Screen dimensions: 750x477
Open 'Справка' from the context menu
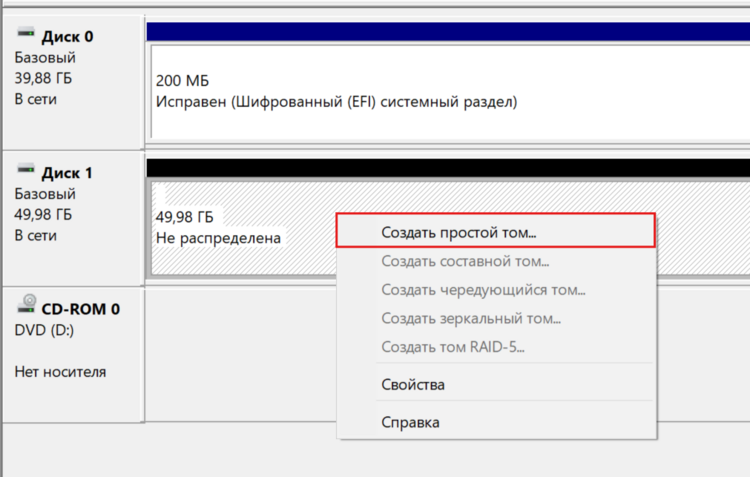coord(410,422)
